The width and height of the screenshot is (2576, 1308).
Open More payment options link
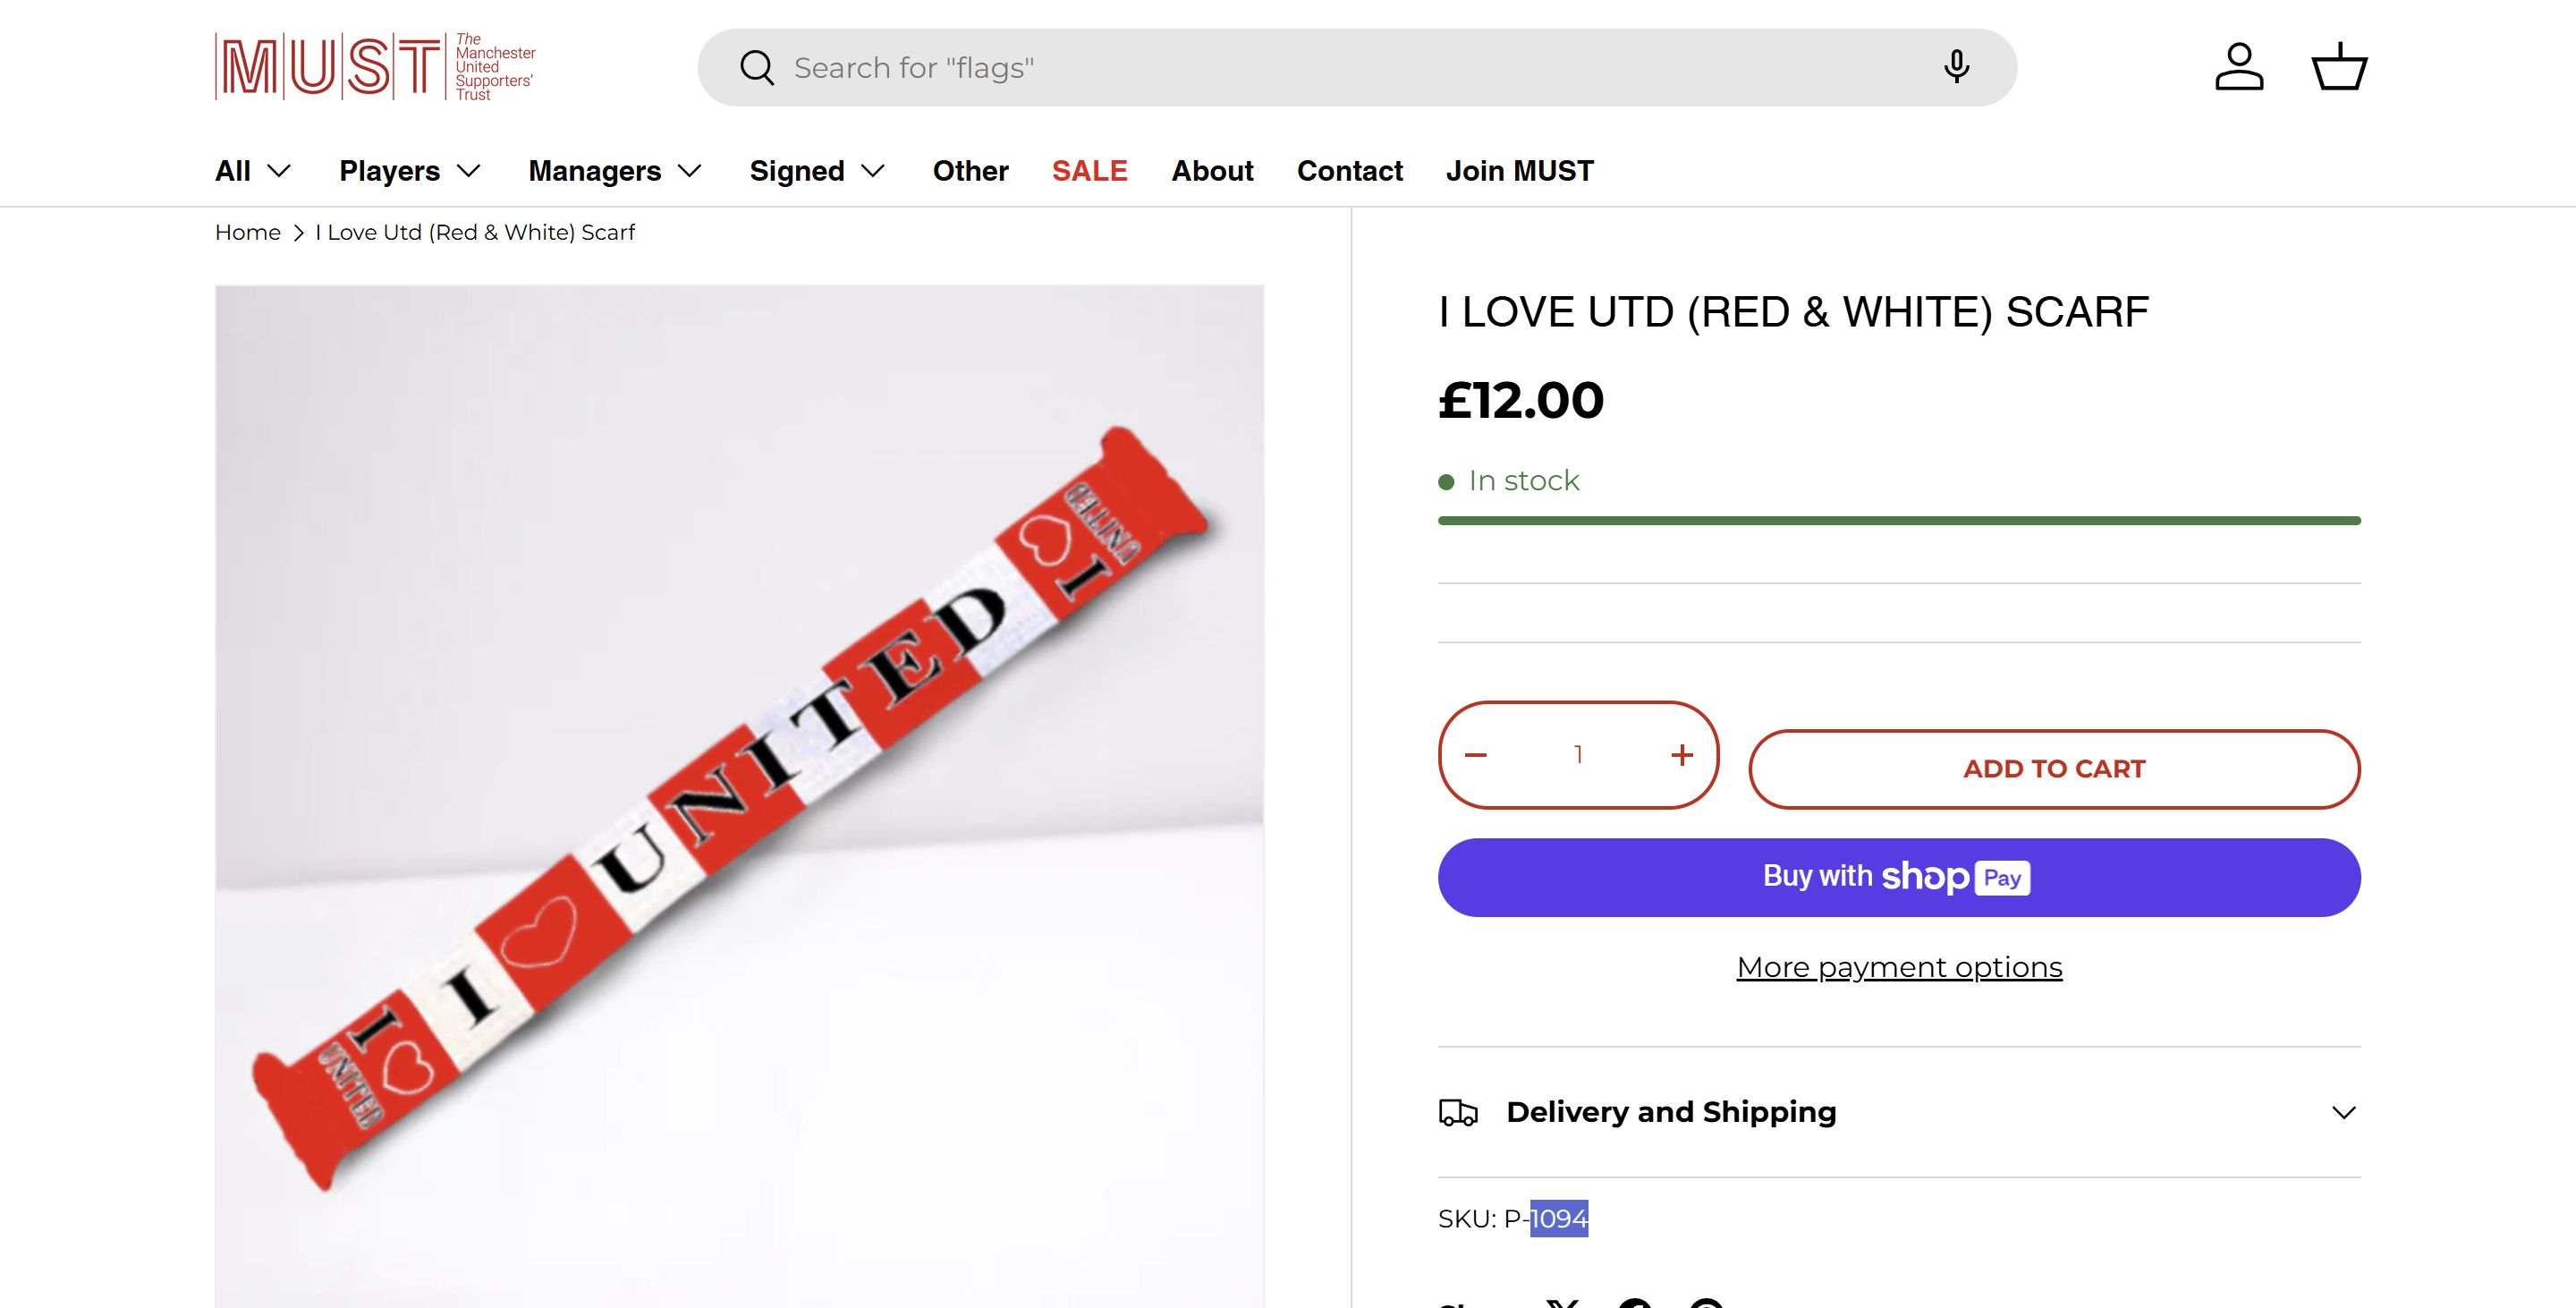(x=1898, y=967)
